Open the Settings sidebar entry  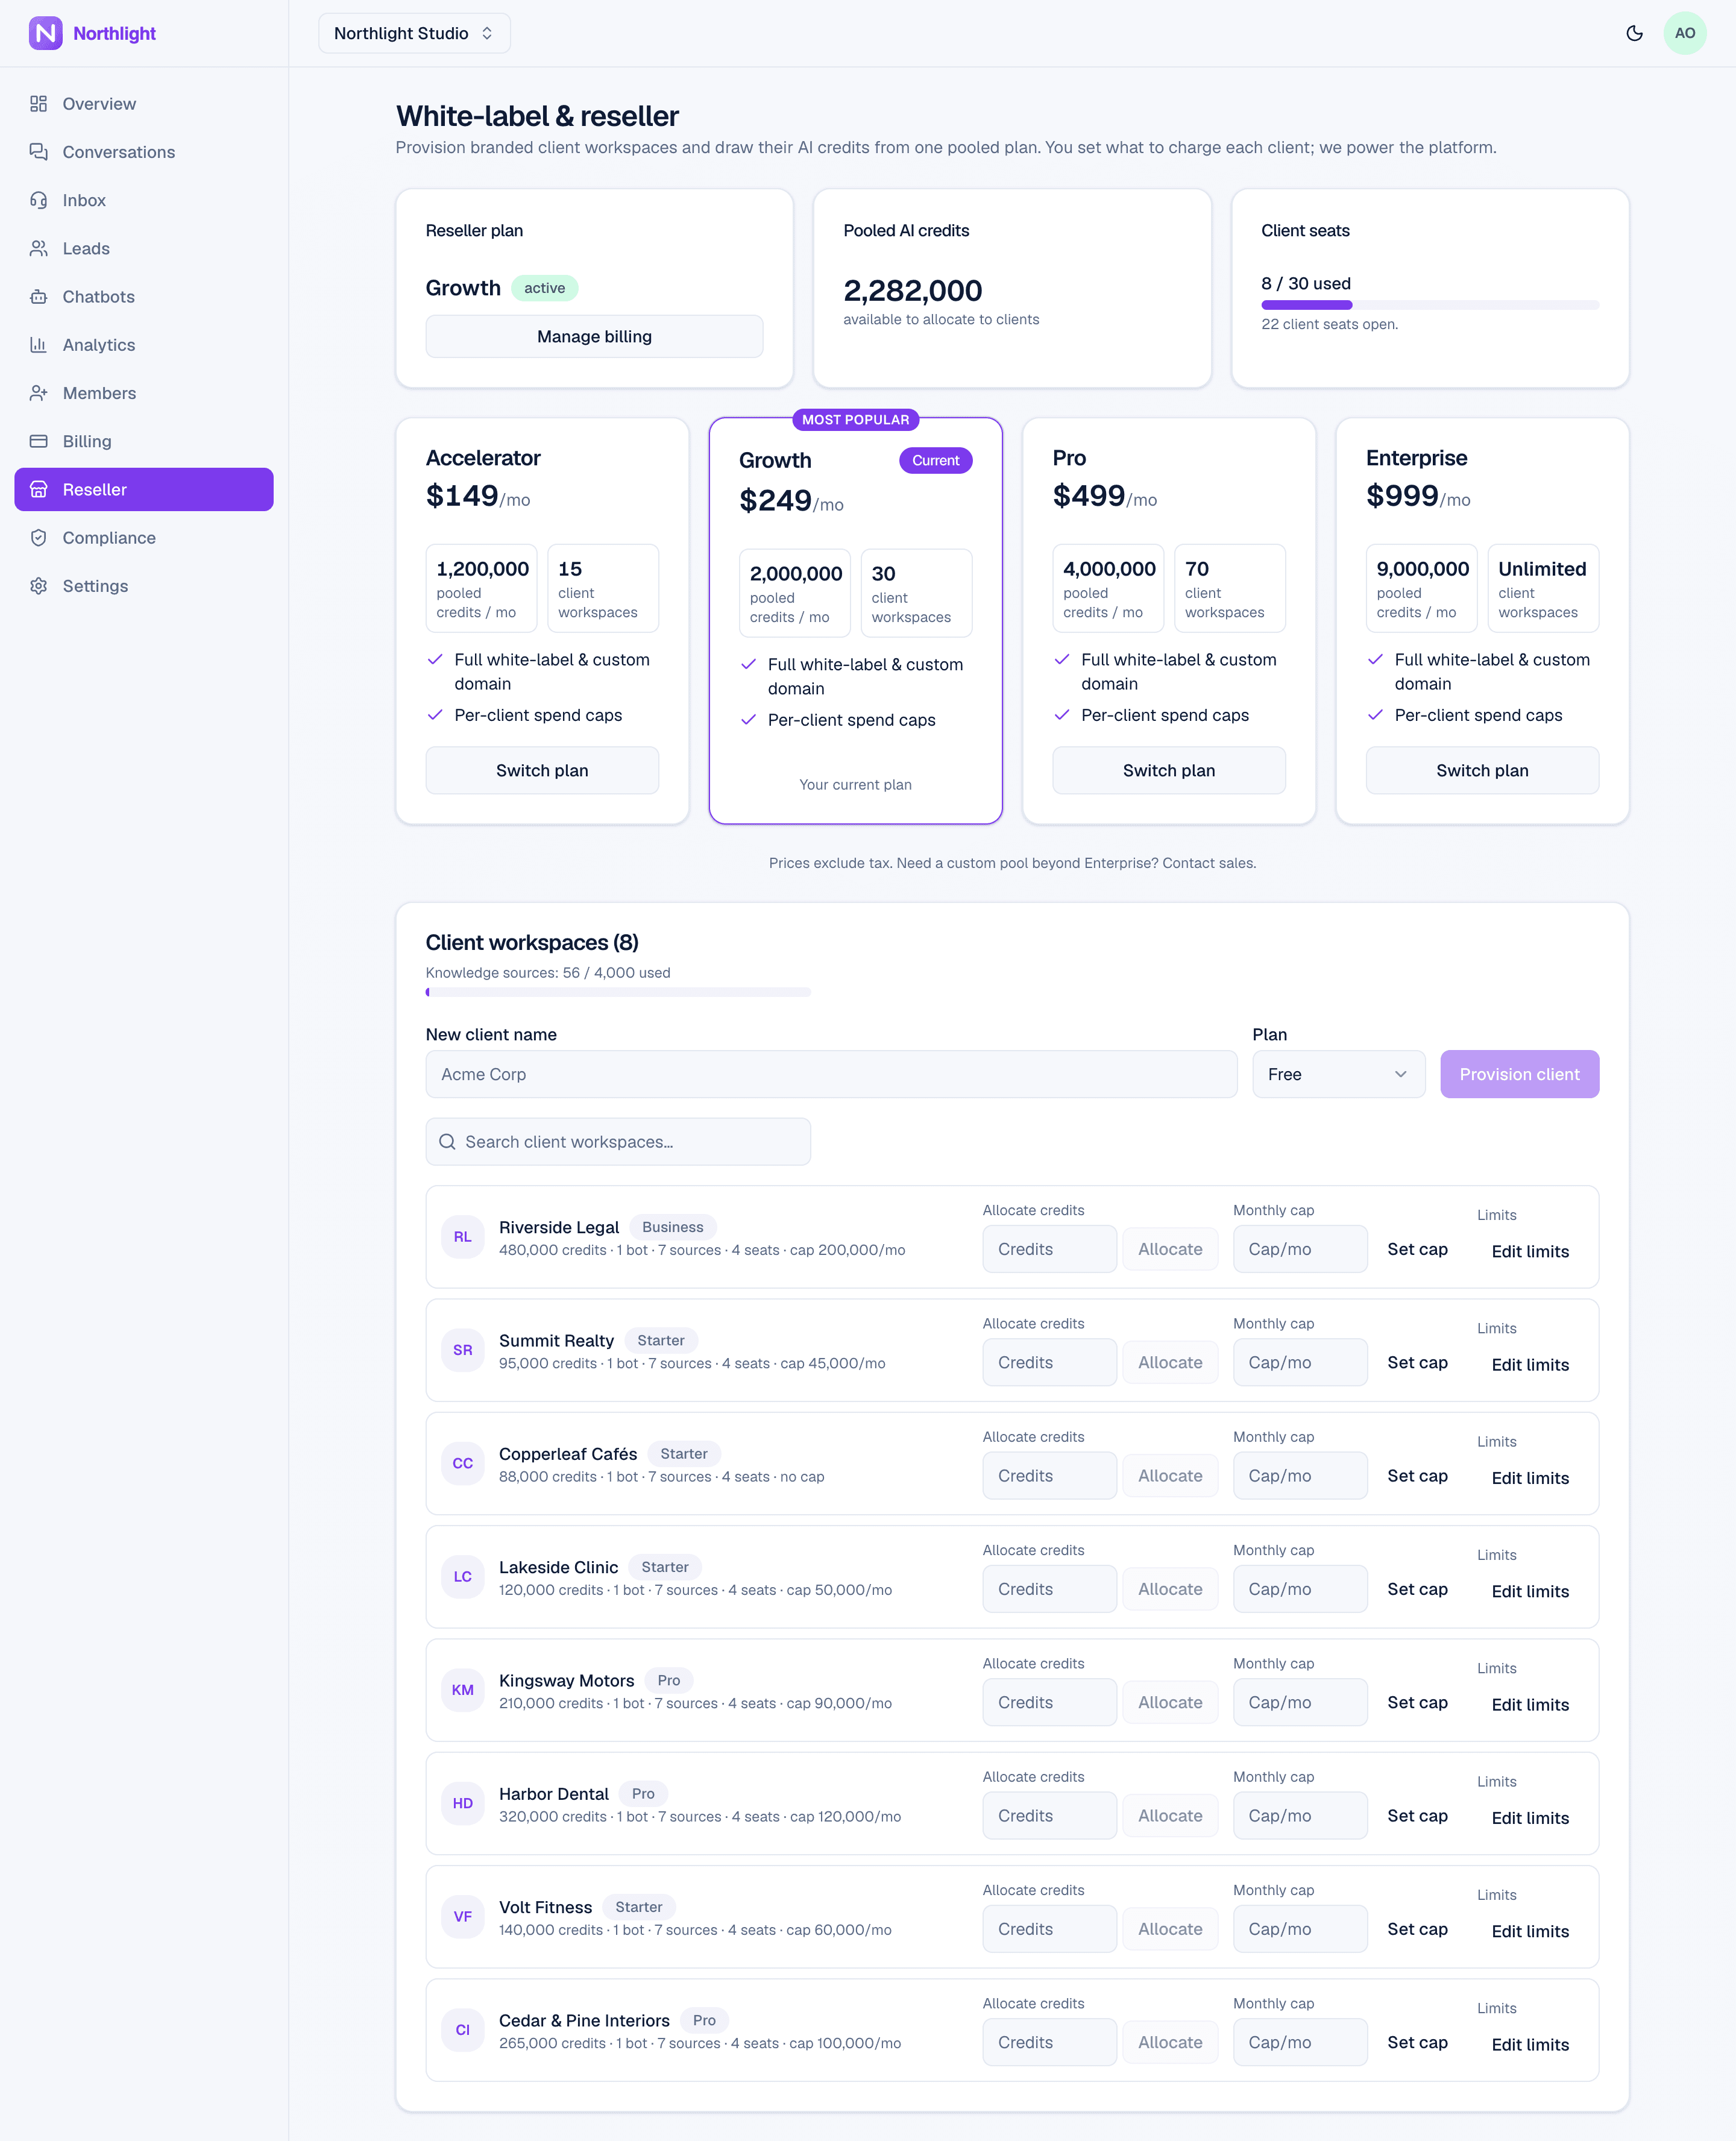144,586
